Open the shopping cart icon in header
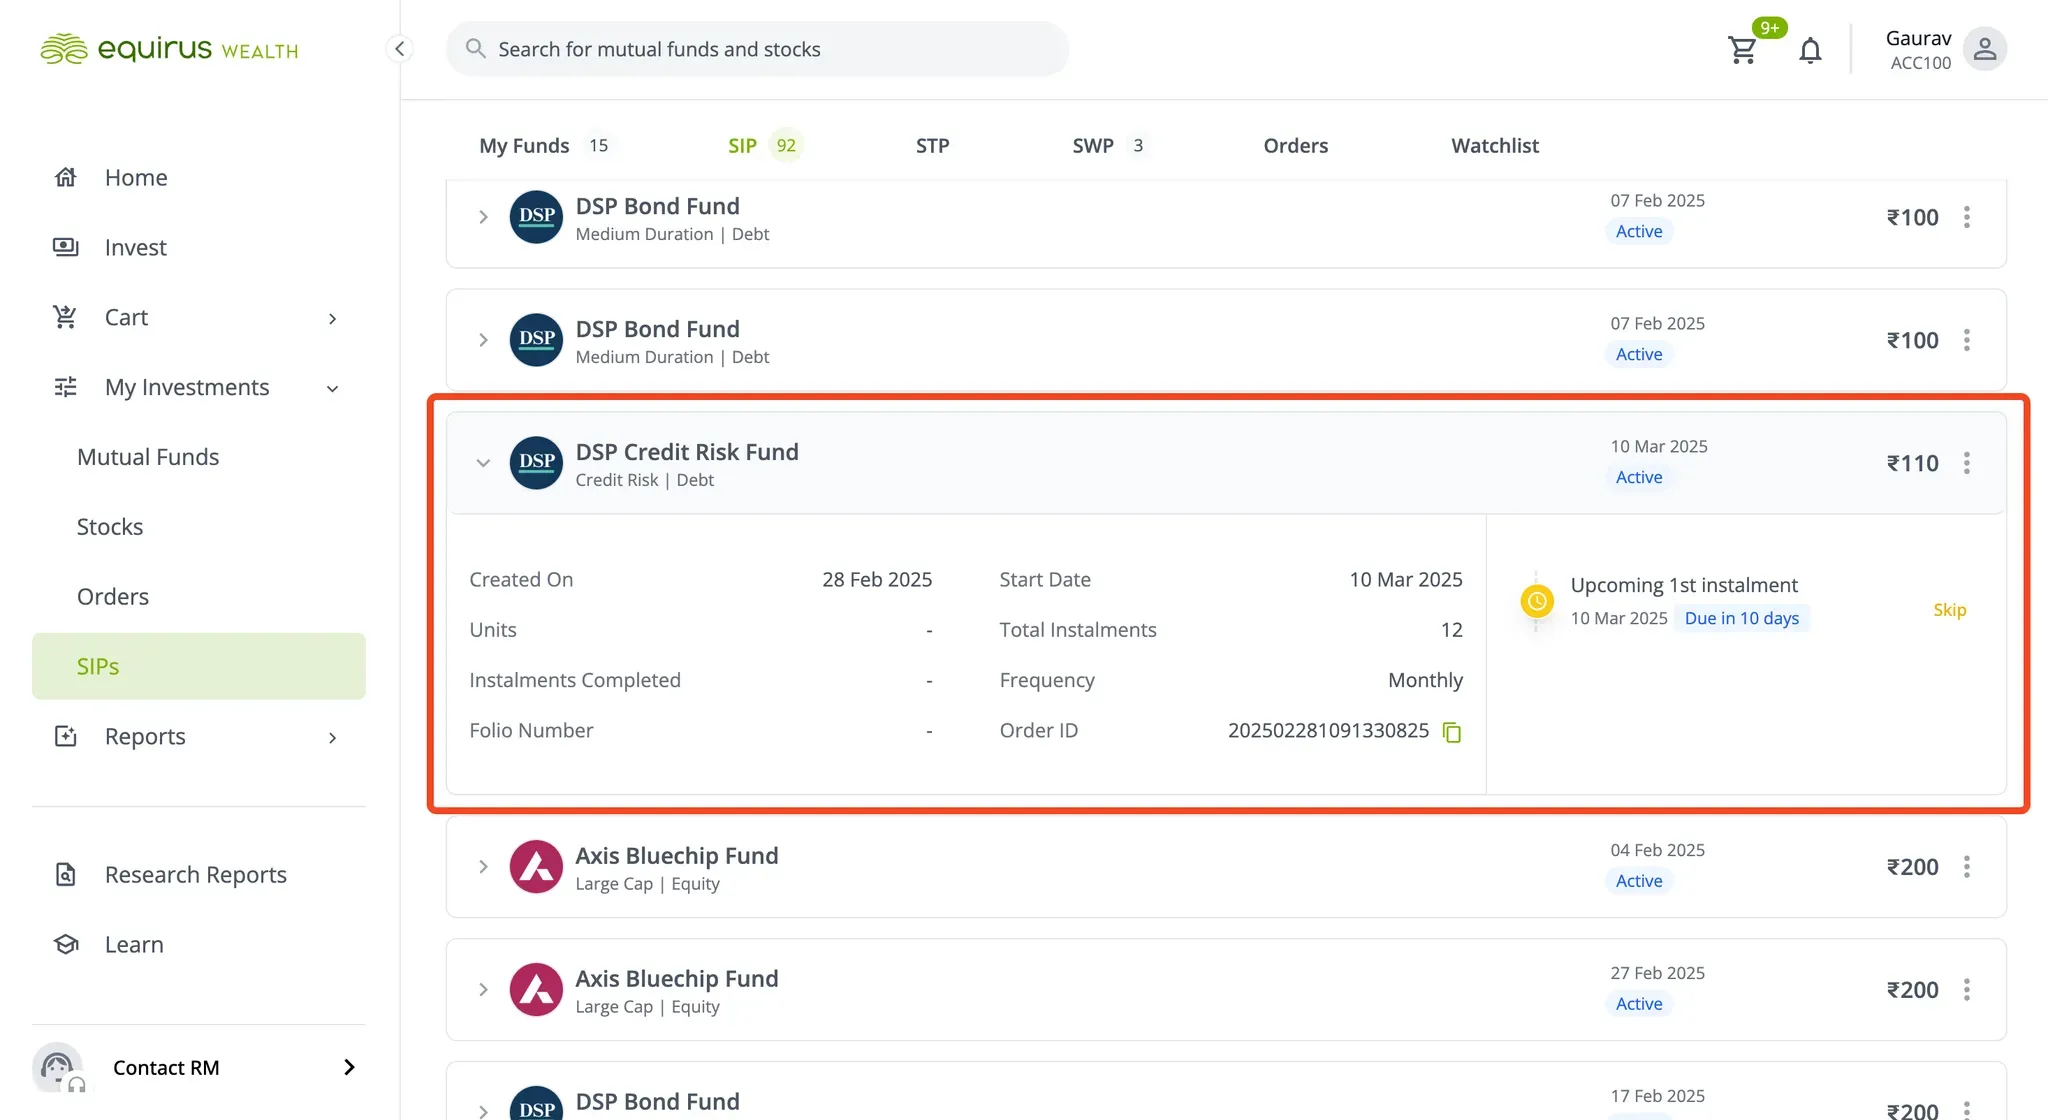Screen dimensions: 2048x1120 (1742, 49)
